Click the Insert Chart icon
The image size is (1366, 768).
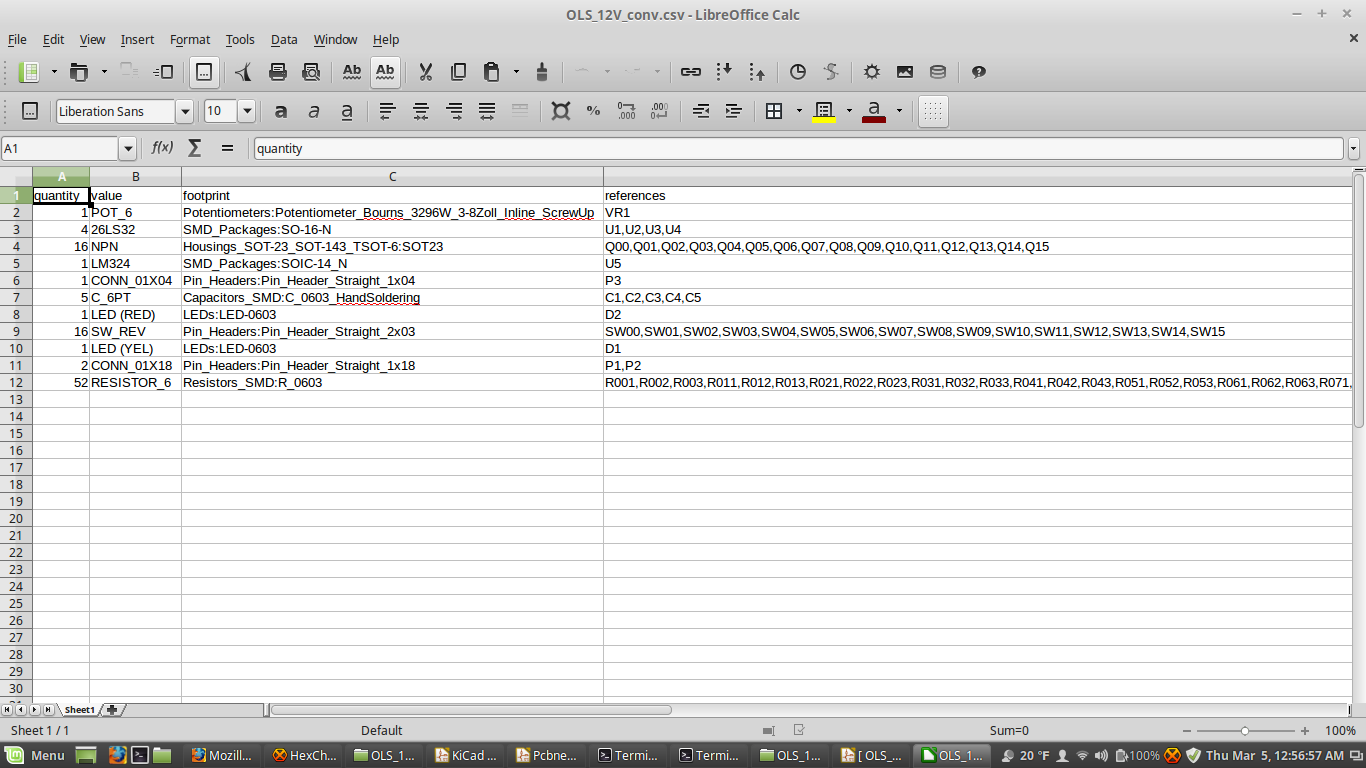coord(798,72)
